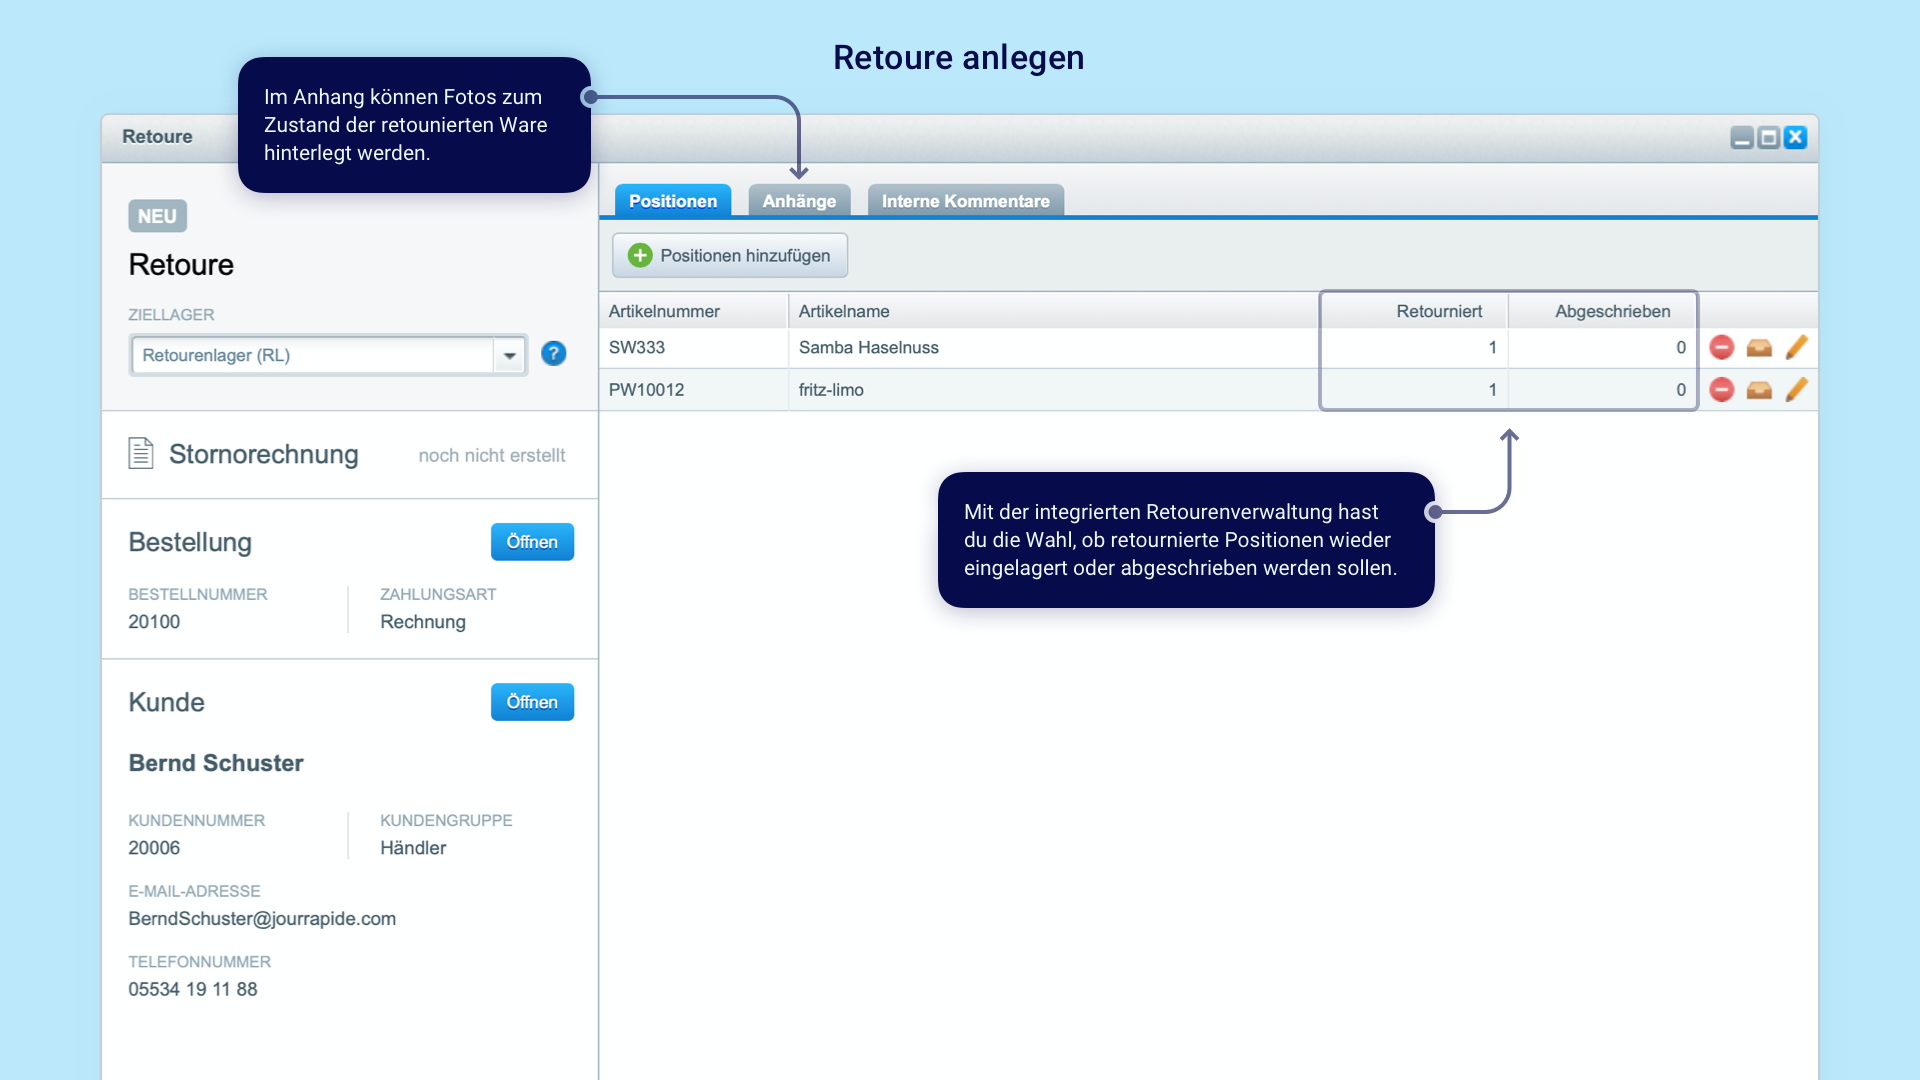
Task: Click the customer number 20006
Action: point(154,848)
